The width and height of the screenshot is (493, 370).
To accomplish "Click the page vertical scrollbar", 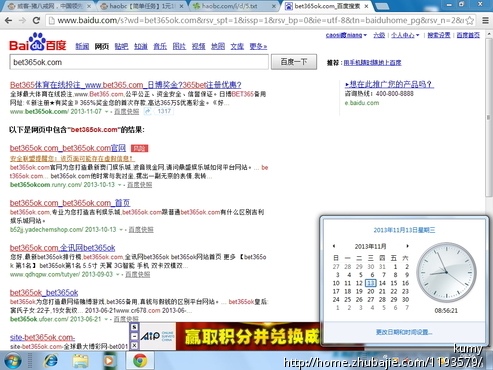I will point(489,117).
